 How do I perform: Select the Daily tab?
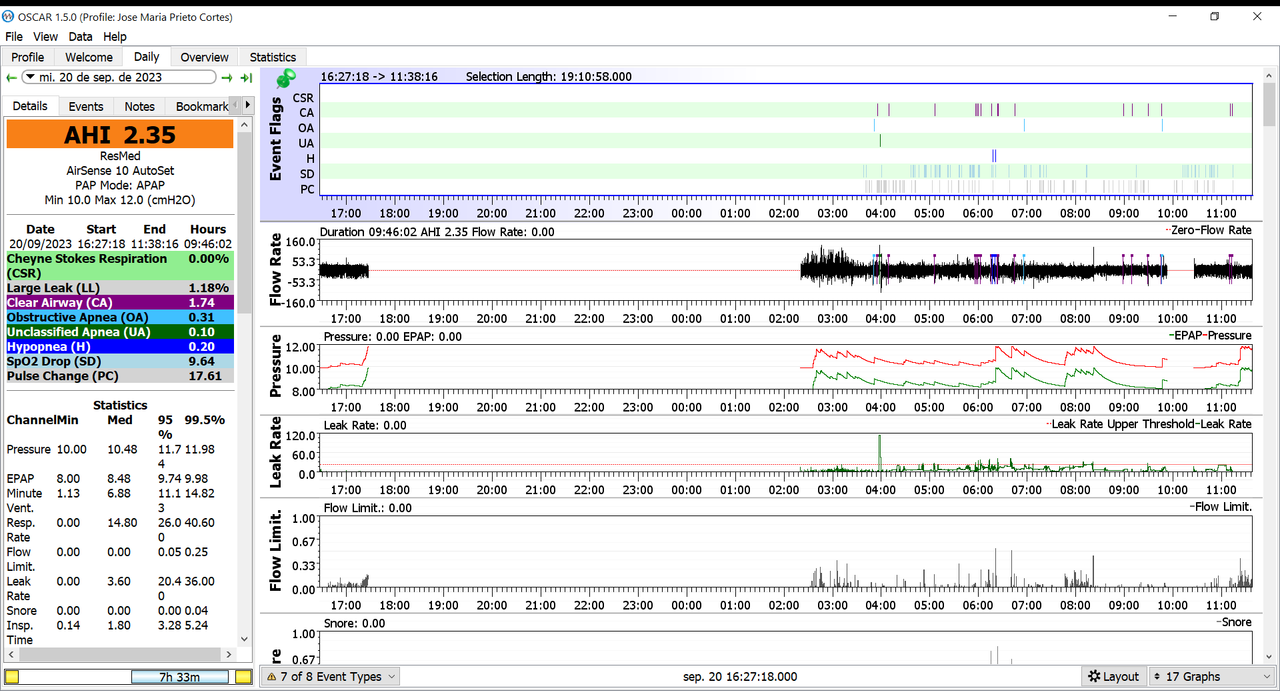pos(146,57)
